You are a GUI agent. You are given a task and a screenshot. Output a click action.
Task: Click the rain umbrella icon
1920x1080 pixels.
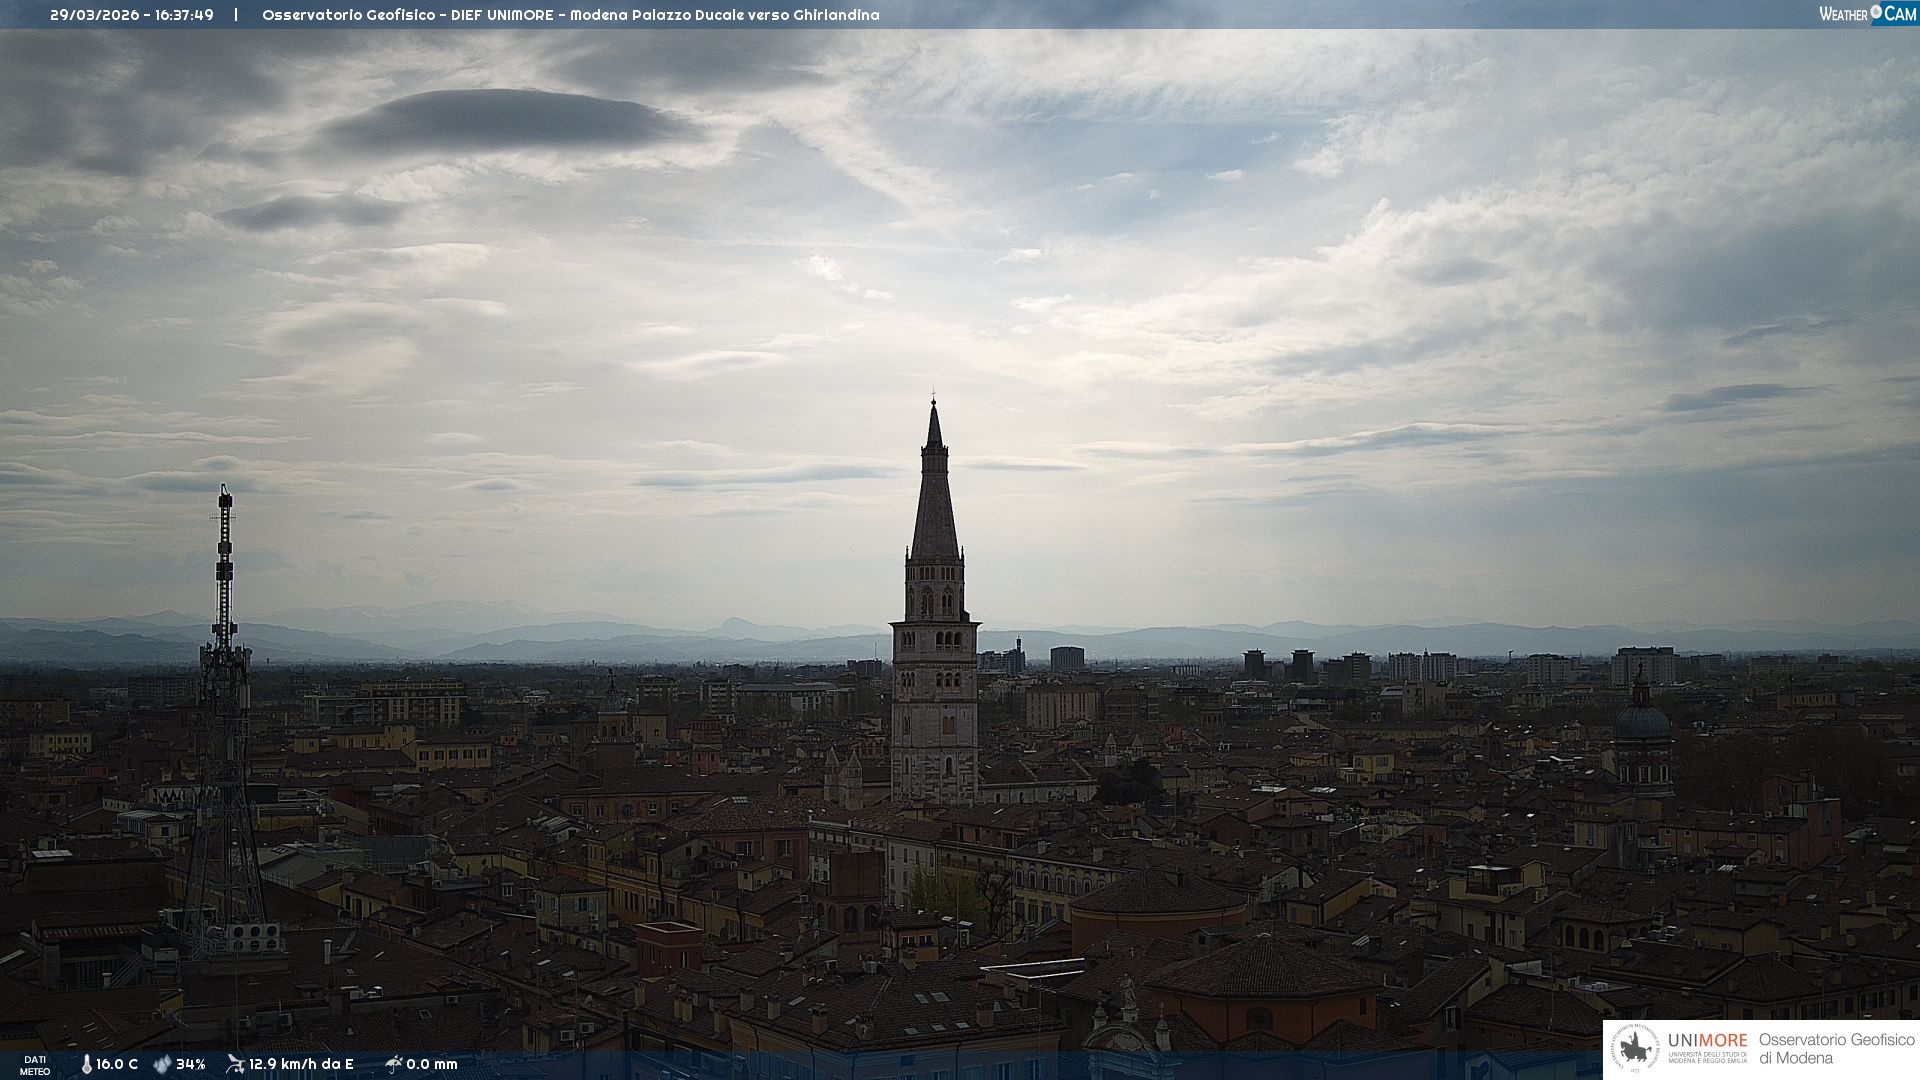point(394,1064)
